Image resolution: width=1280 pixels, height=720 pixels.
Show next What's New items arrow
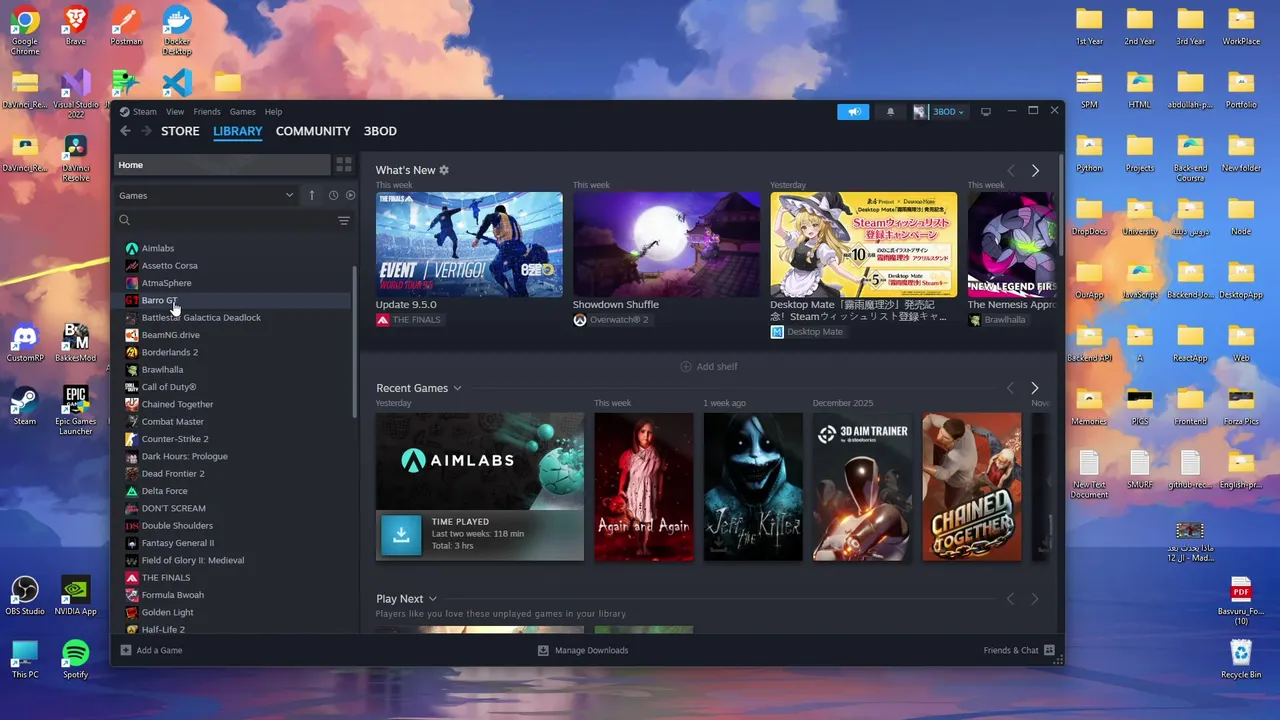(x=1035, y=171)
